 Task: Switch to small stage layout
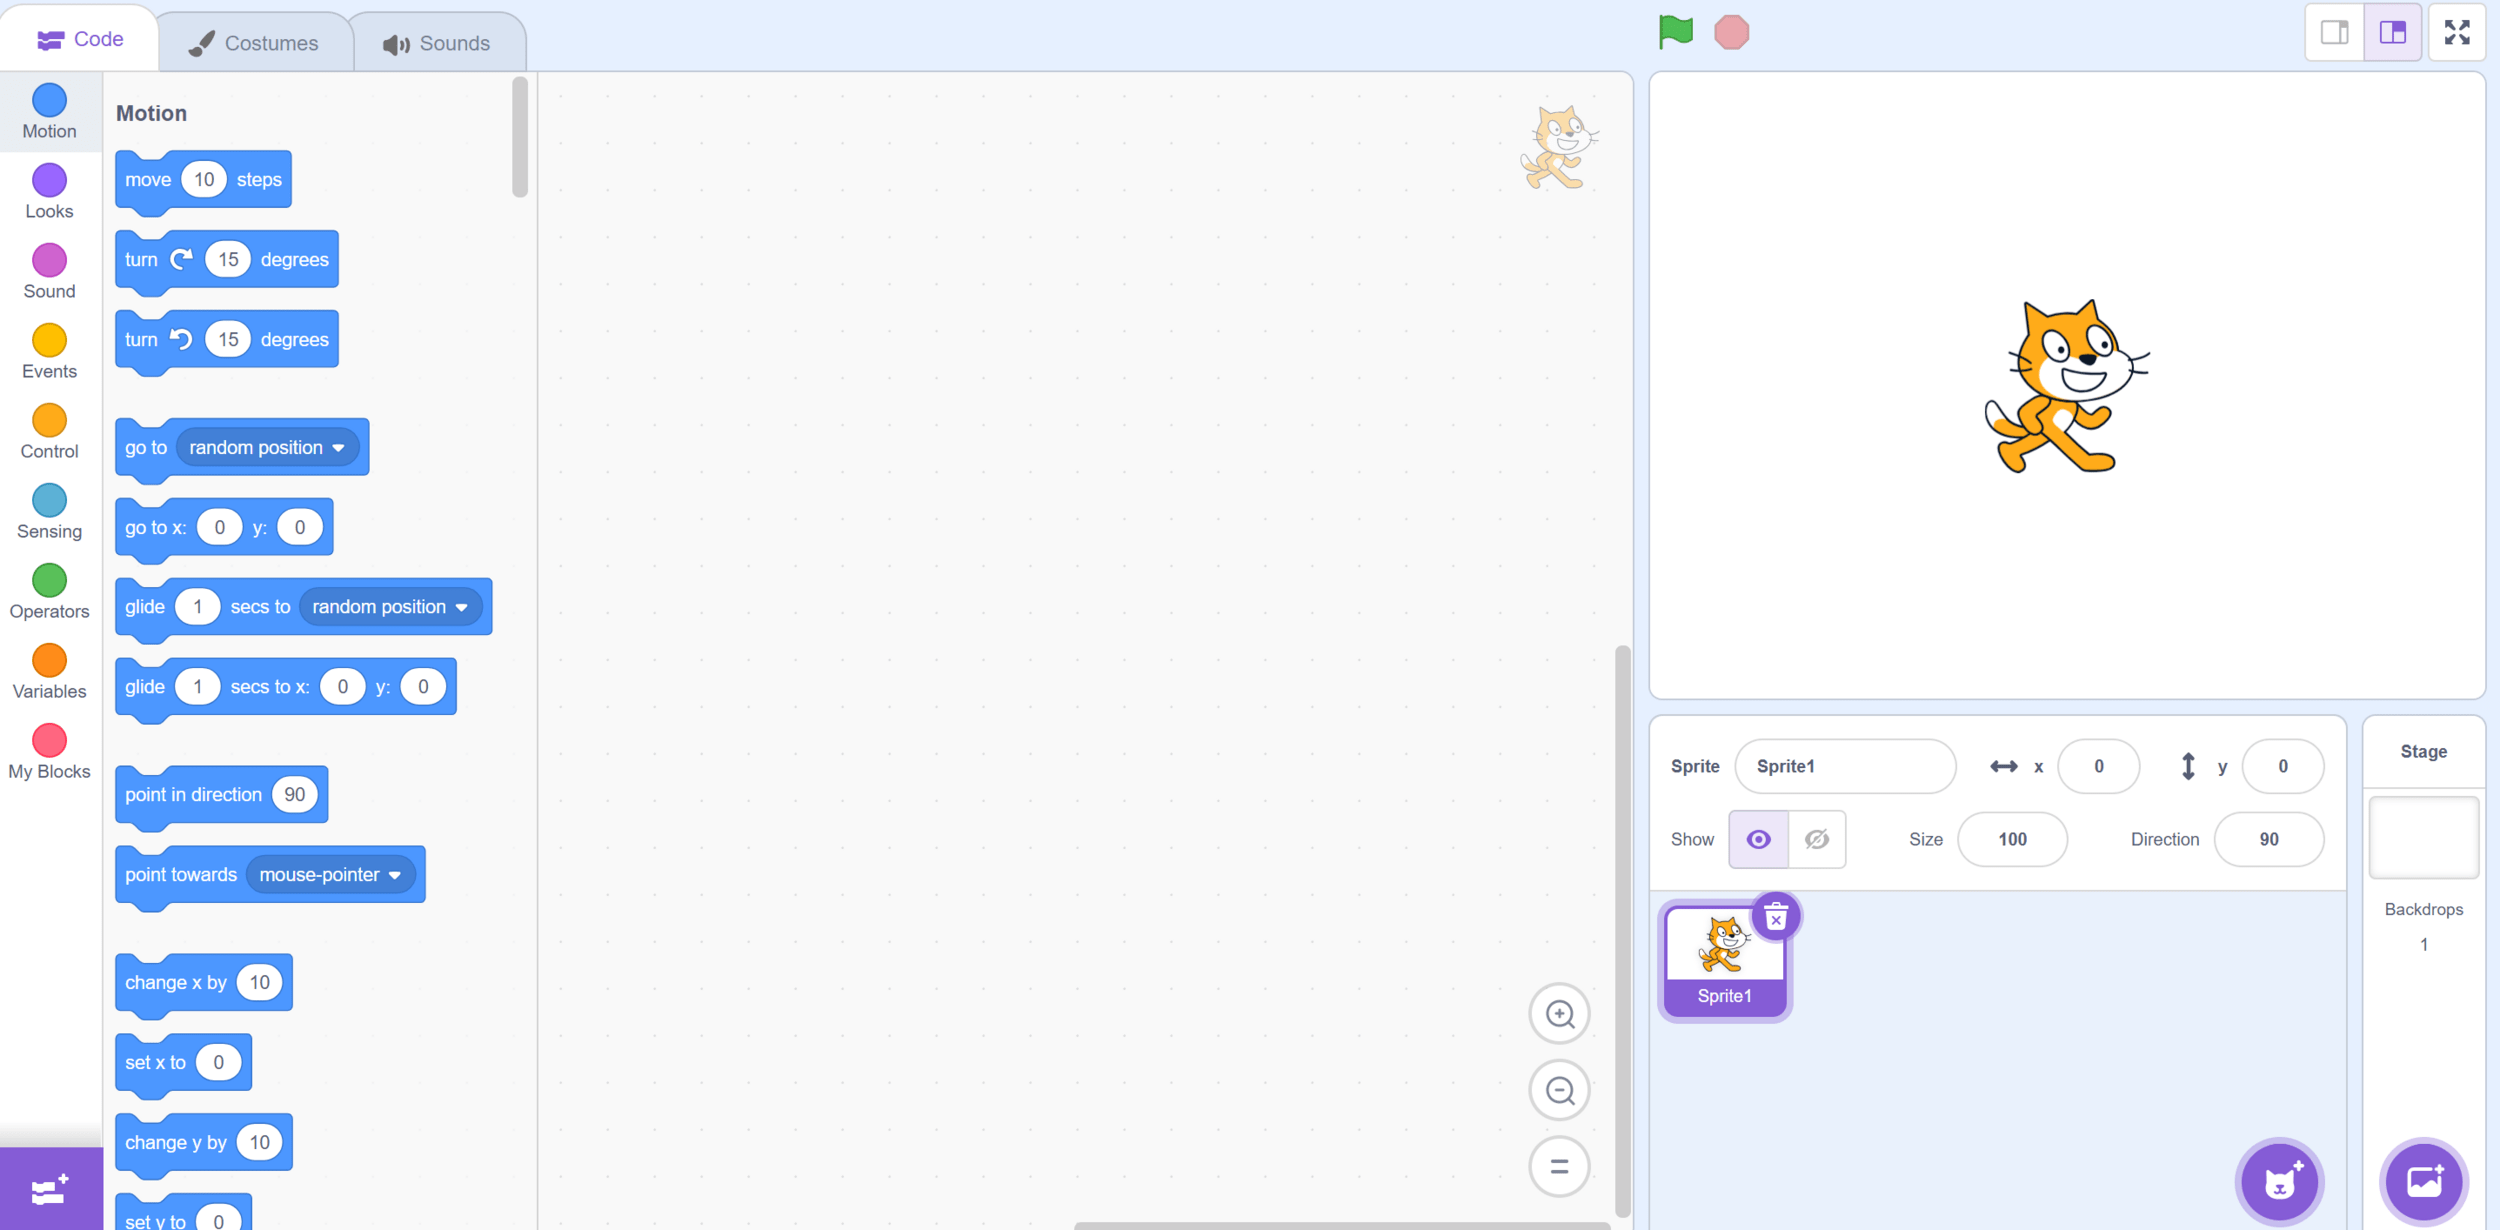tap(2334, 32)
